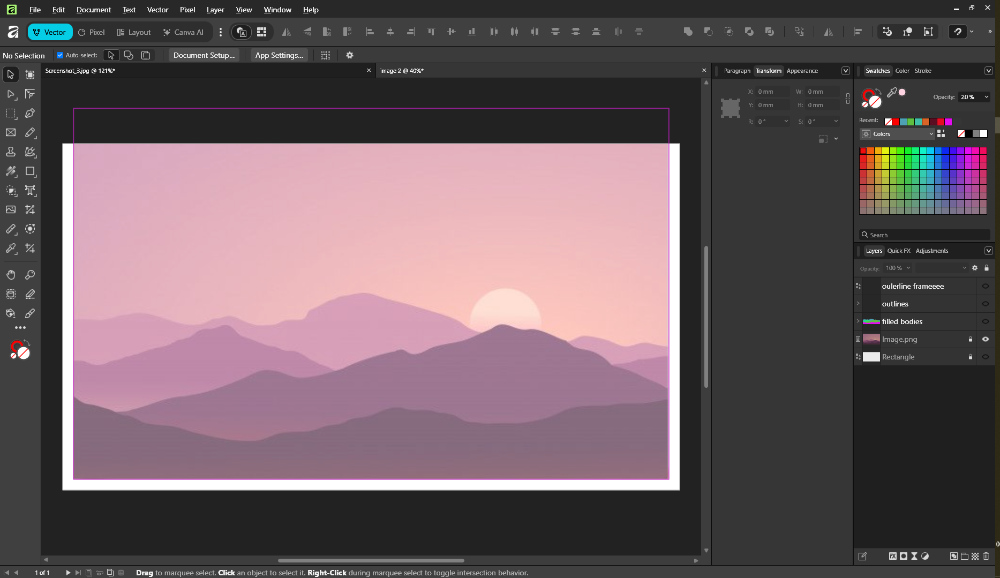Click stroke/fill selector at toolbox bottom
1000x578 pixels.
click(x=20, y=350)
